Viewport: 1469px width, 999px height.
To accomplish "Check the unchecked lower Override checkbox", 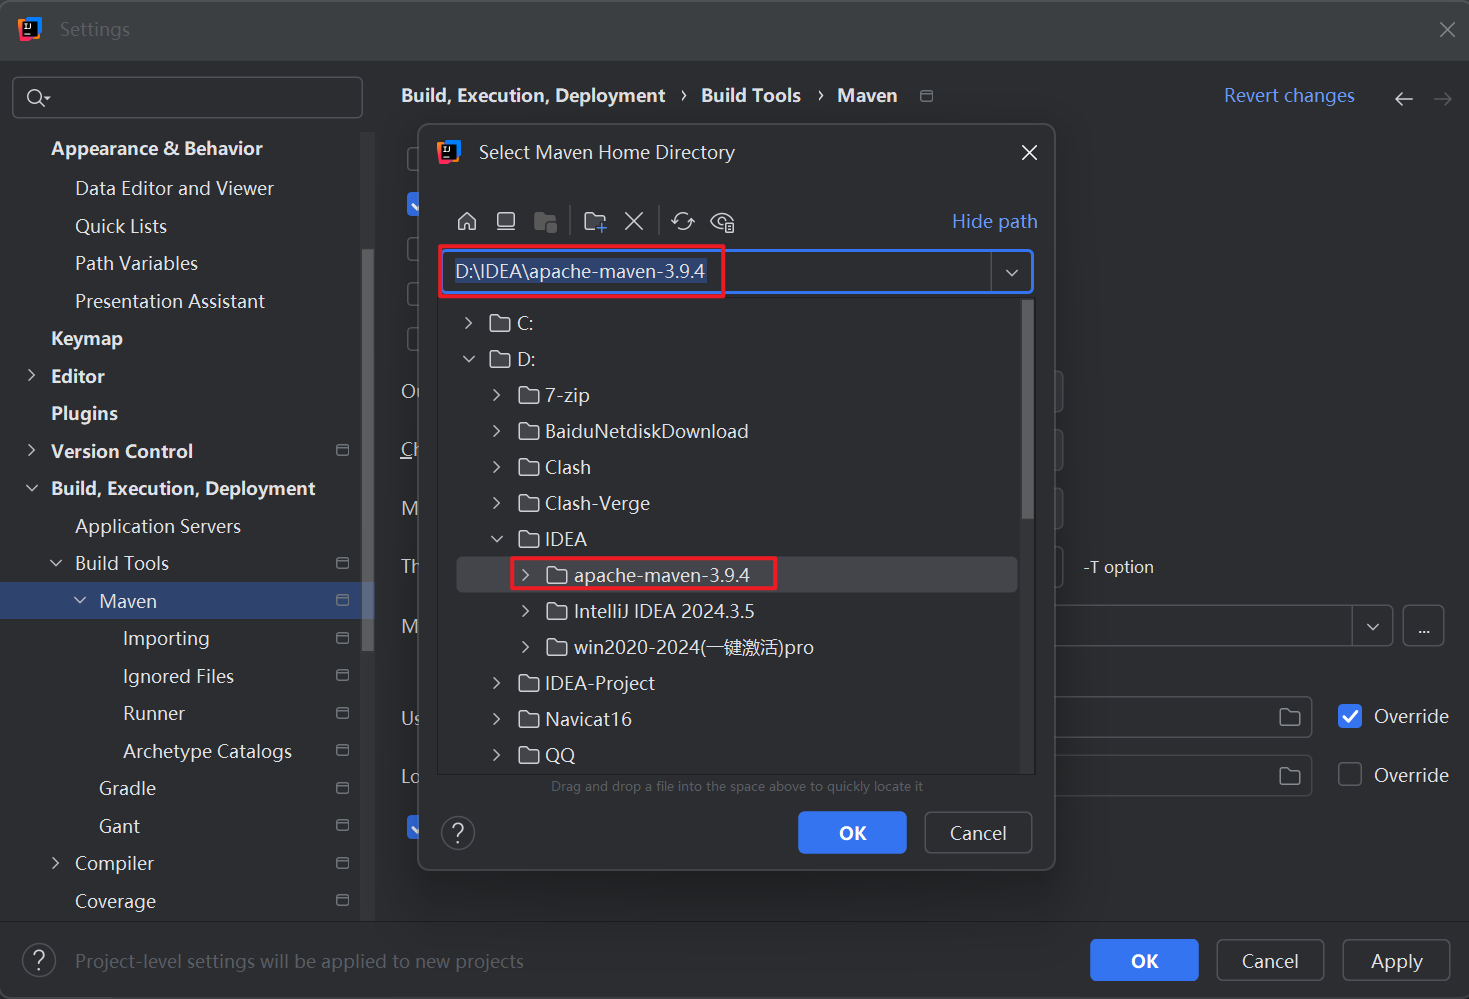I will tap(1350, 775).
